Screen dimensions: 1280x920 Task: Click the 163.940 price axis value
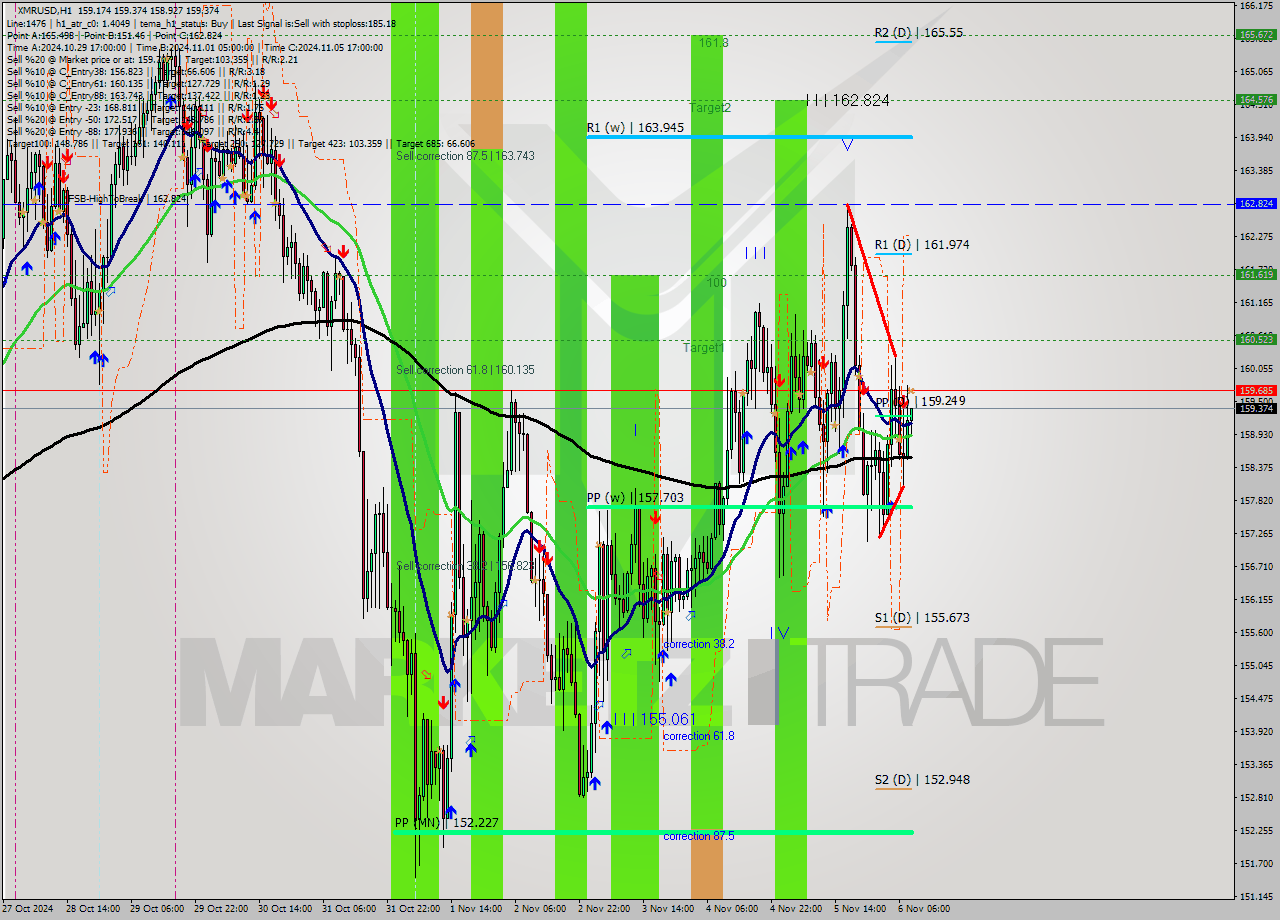point(1256,137)
